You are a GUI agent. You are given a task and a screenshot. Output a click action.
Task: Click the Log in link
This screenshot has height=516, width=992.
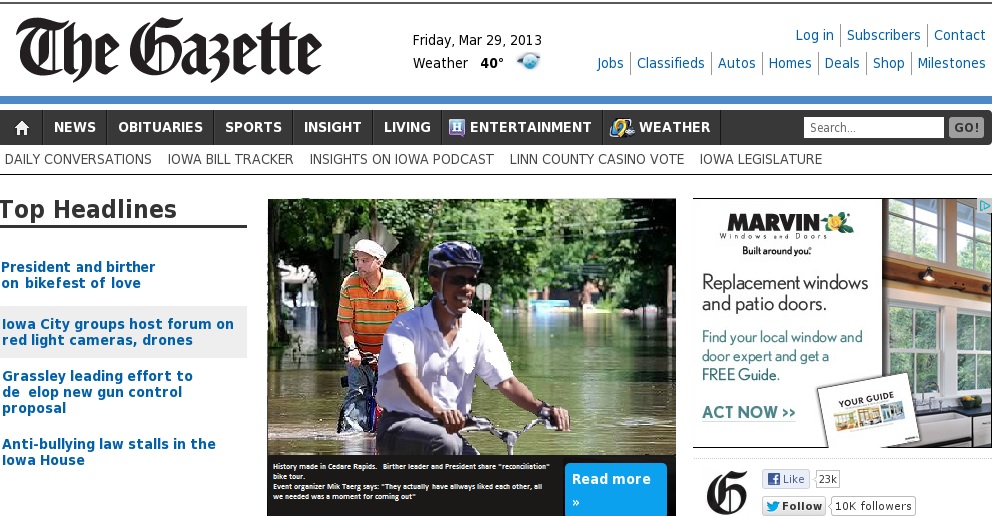coord(814,35)
